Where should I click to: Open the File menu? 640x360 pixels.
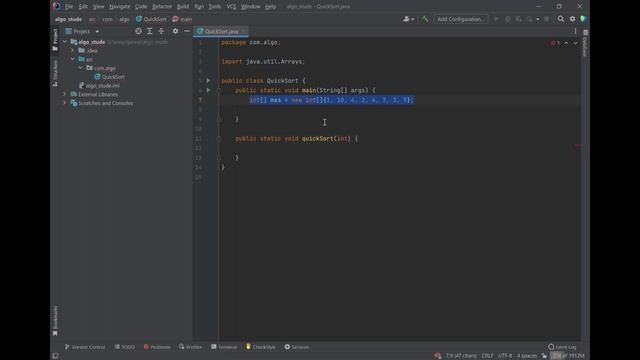click(x=69, y=7)
